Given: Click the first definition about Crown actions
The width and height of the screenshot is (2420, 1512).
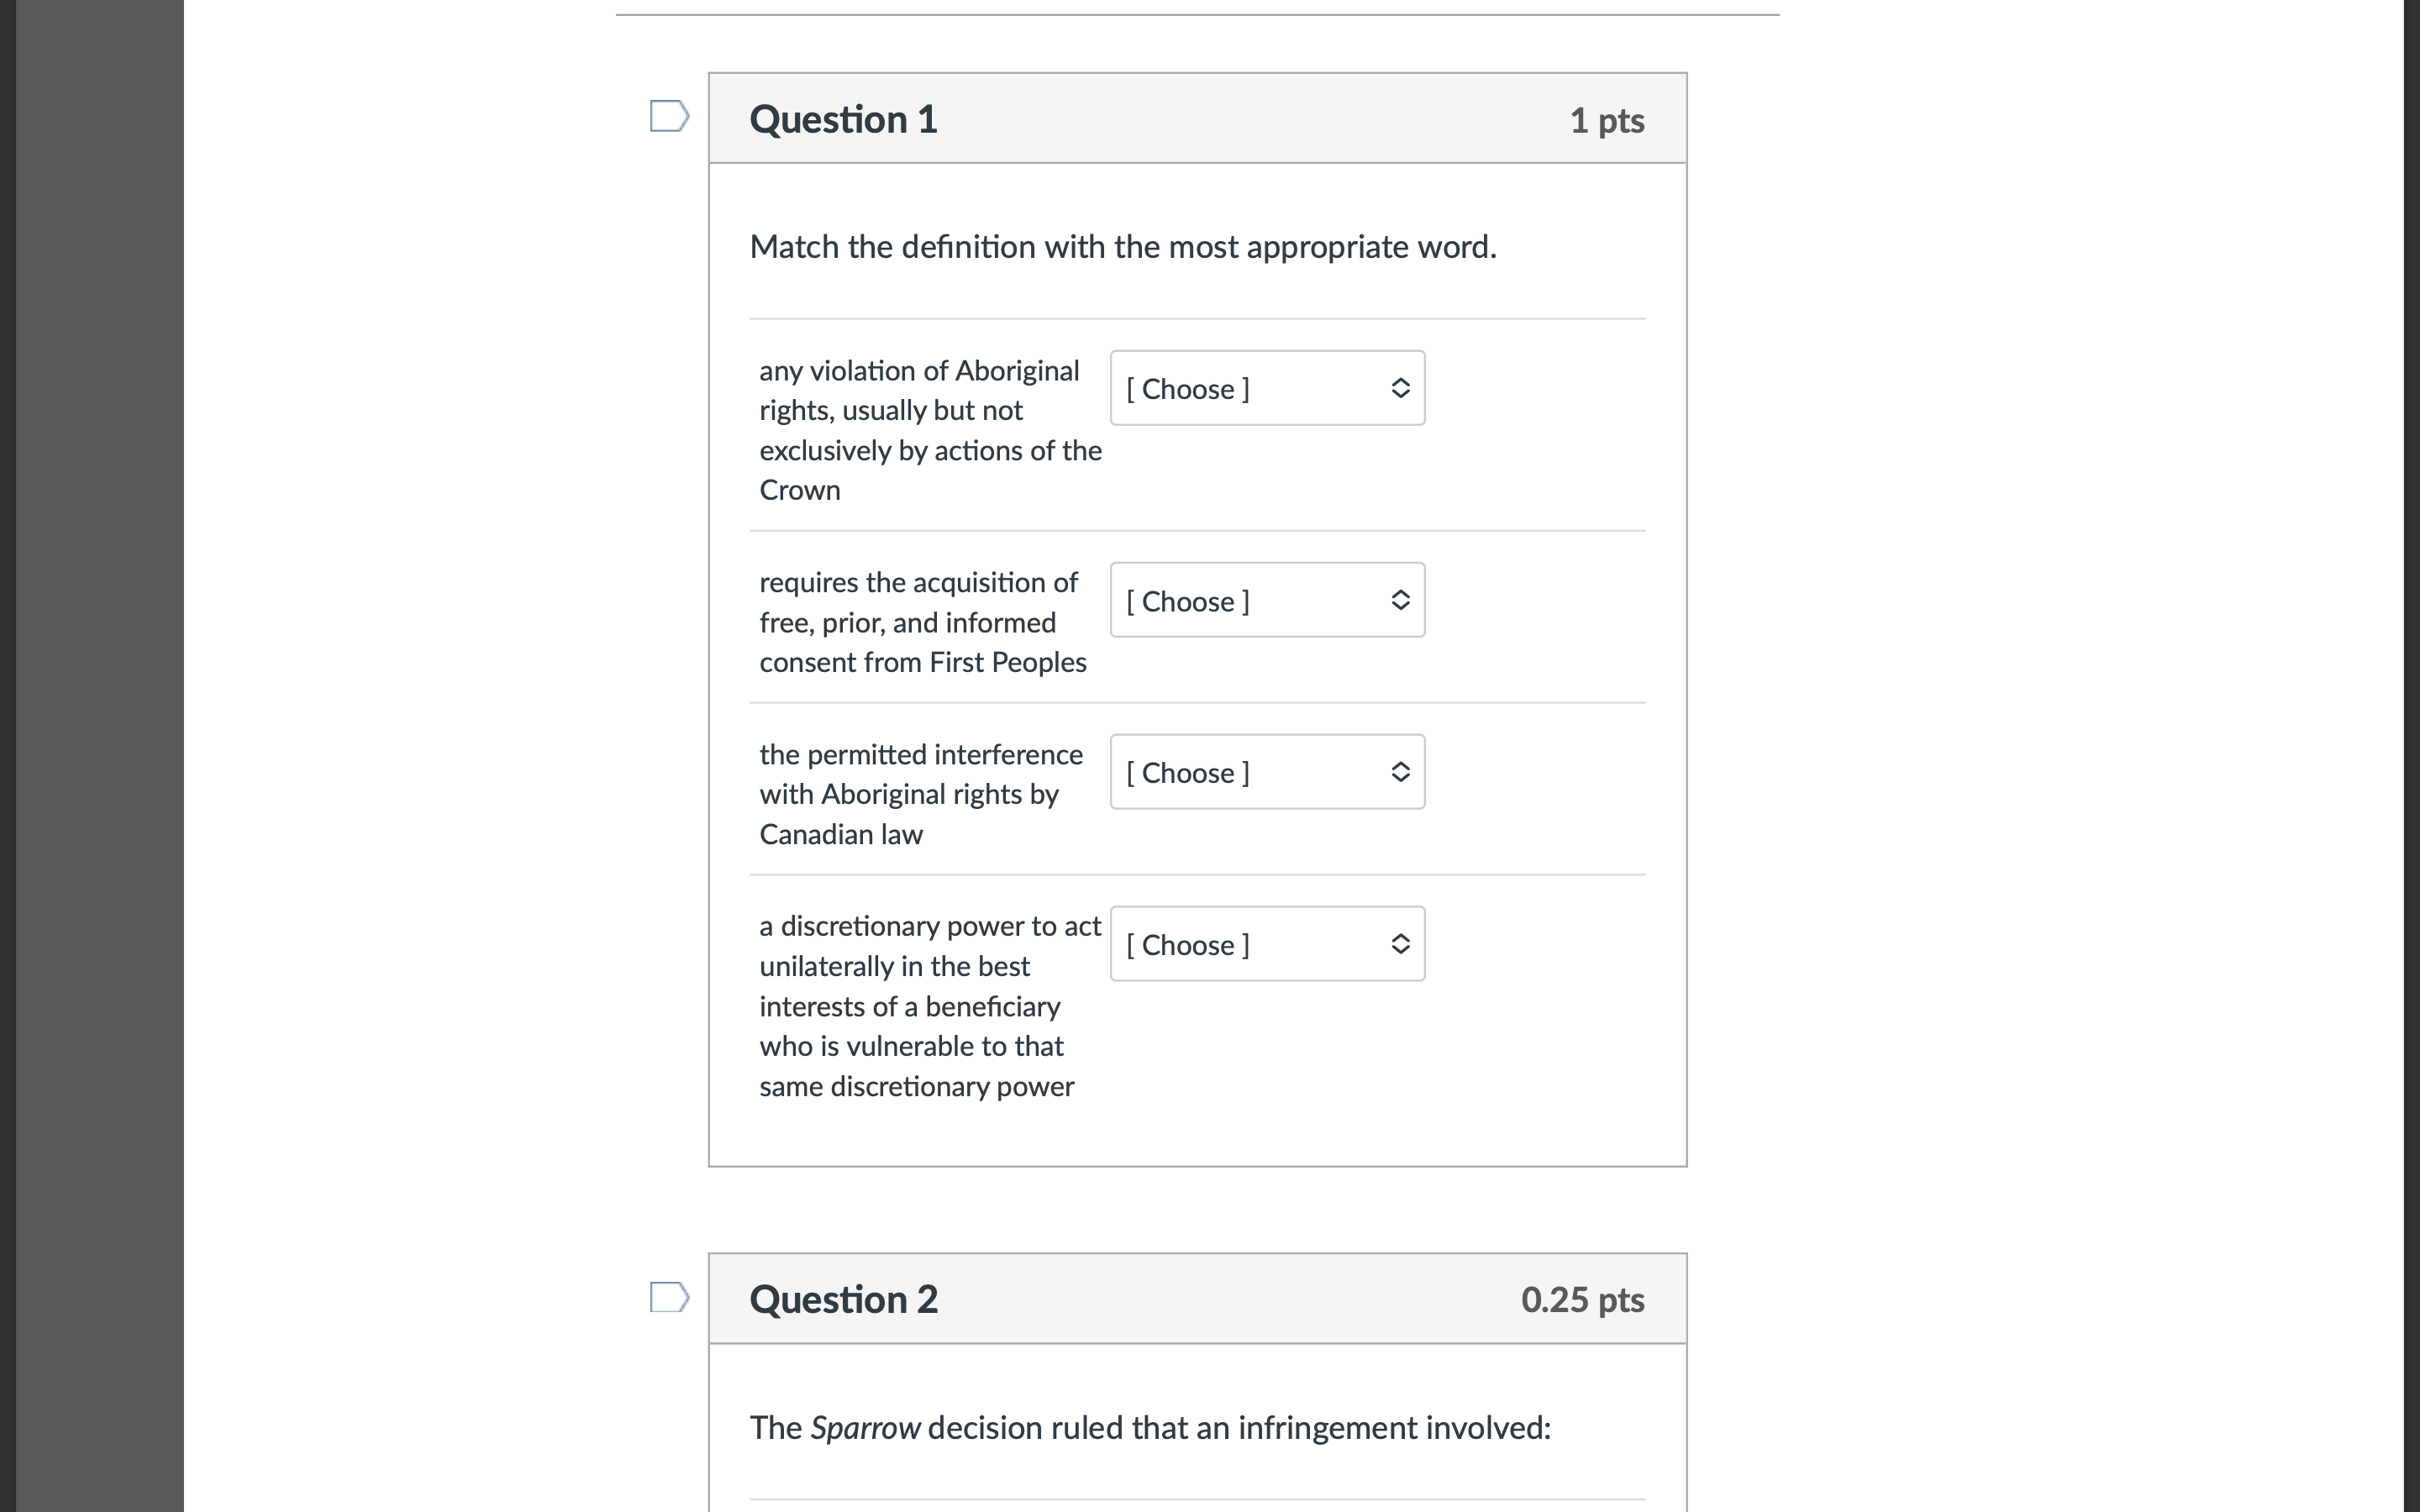Looking at the screenshot, I should coord(929,430).
